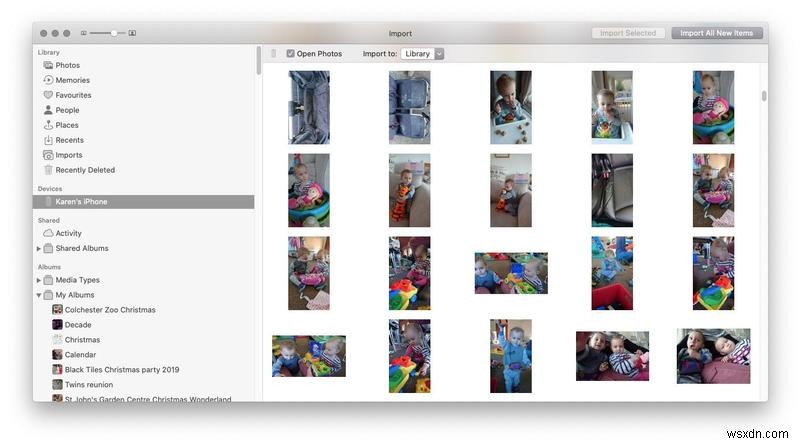
Task: Select the dark car seat photo
Action: pos(612,190)
